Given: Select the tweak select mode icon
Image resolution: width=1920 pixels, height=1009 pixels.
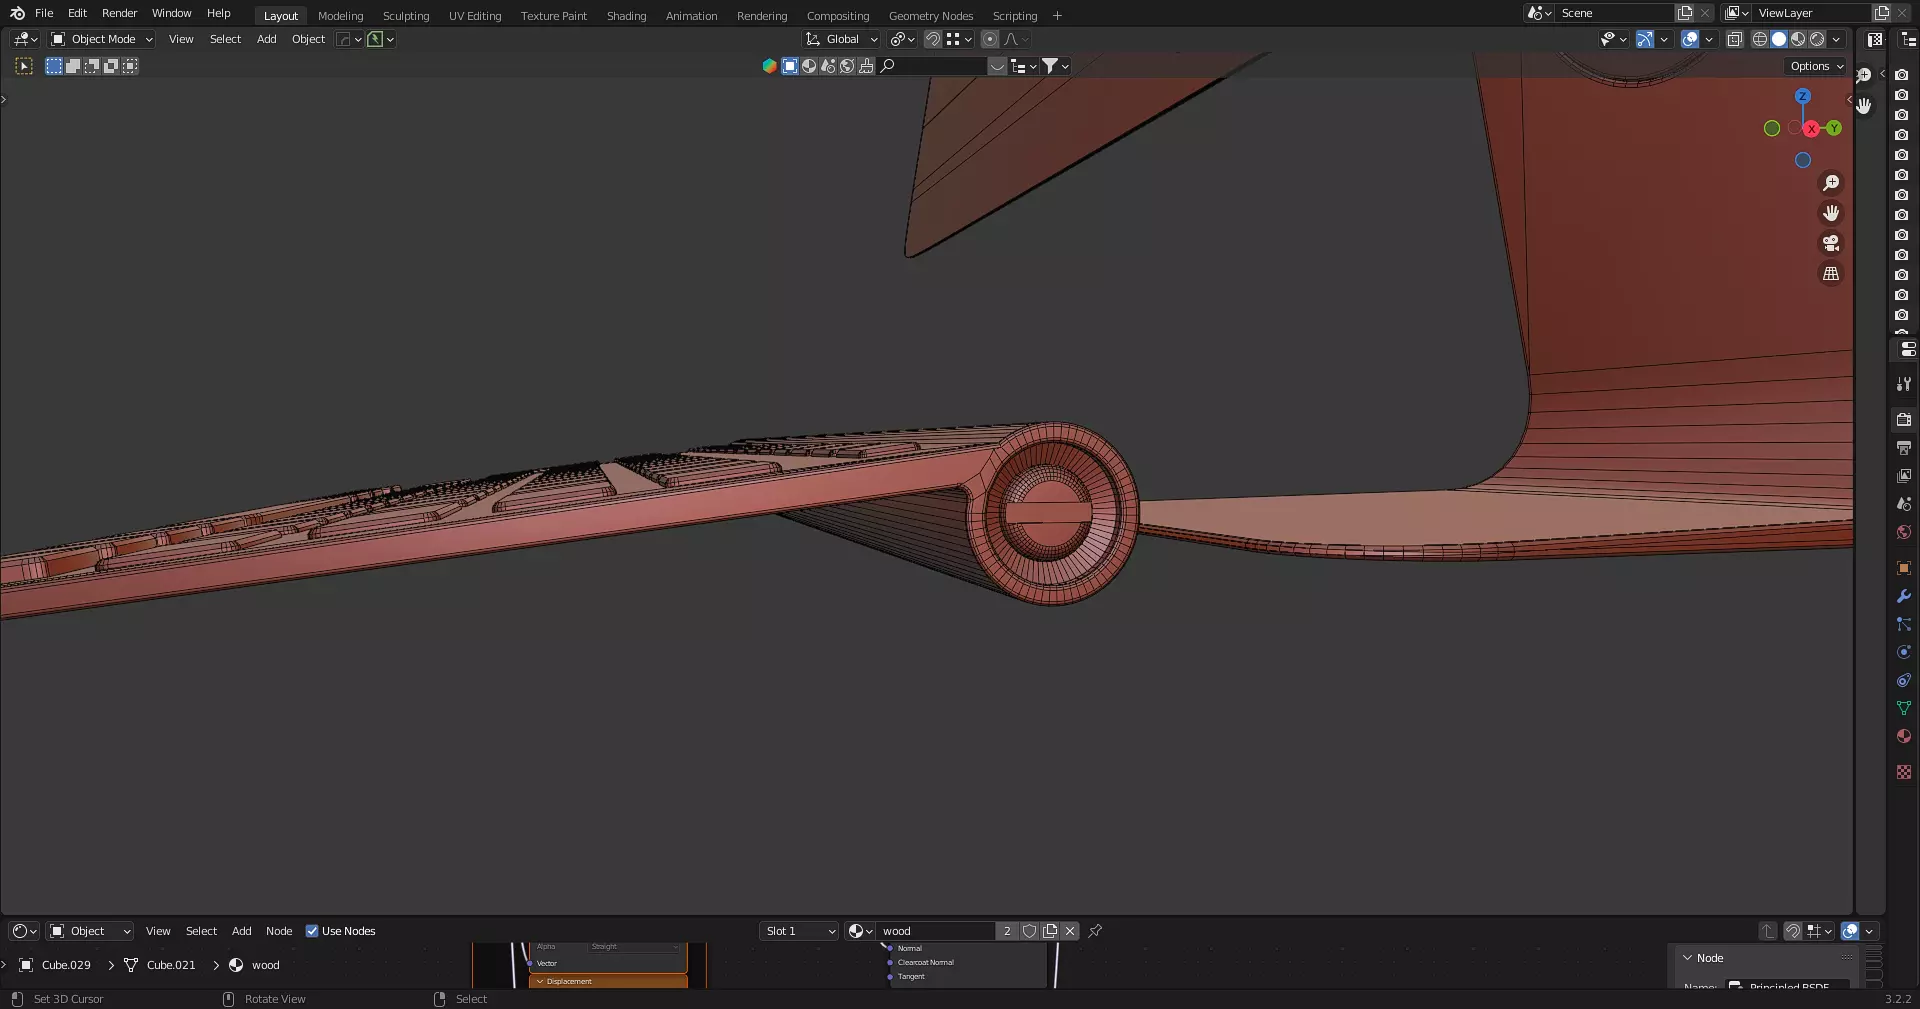Looking at the screenshot, I should [24, 66].
